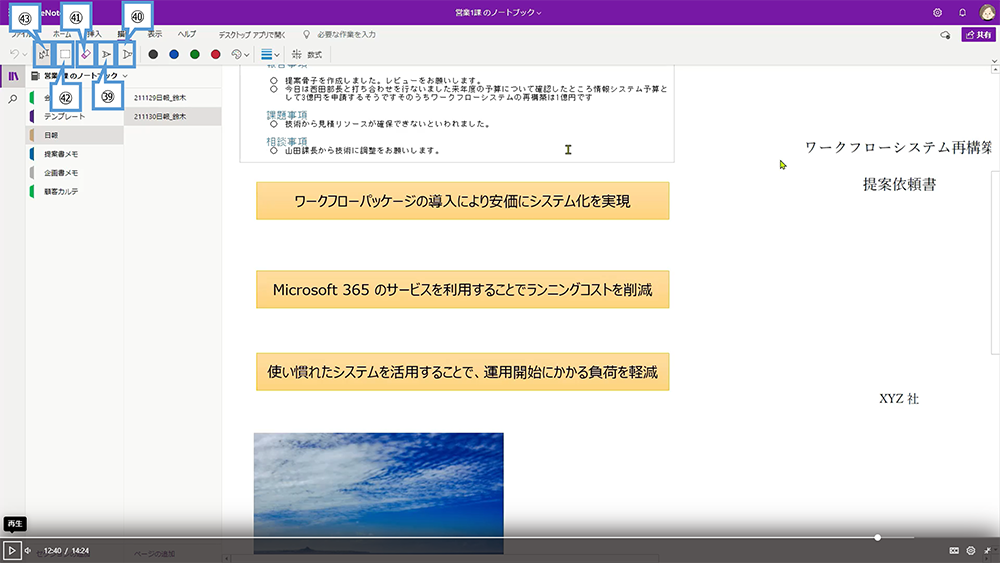
Task: Click the 共有 share button
Action: tap(978, 34)
